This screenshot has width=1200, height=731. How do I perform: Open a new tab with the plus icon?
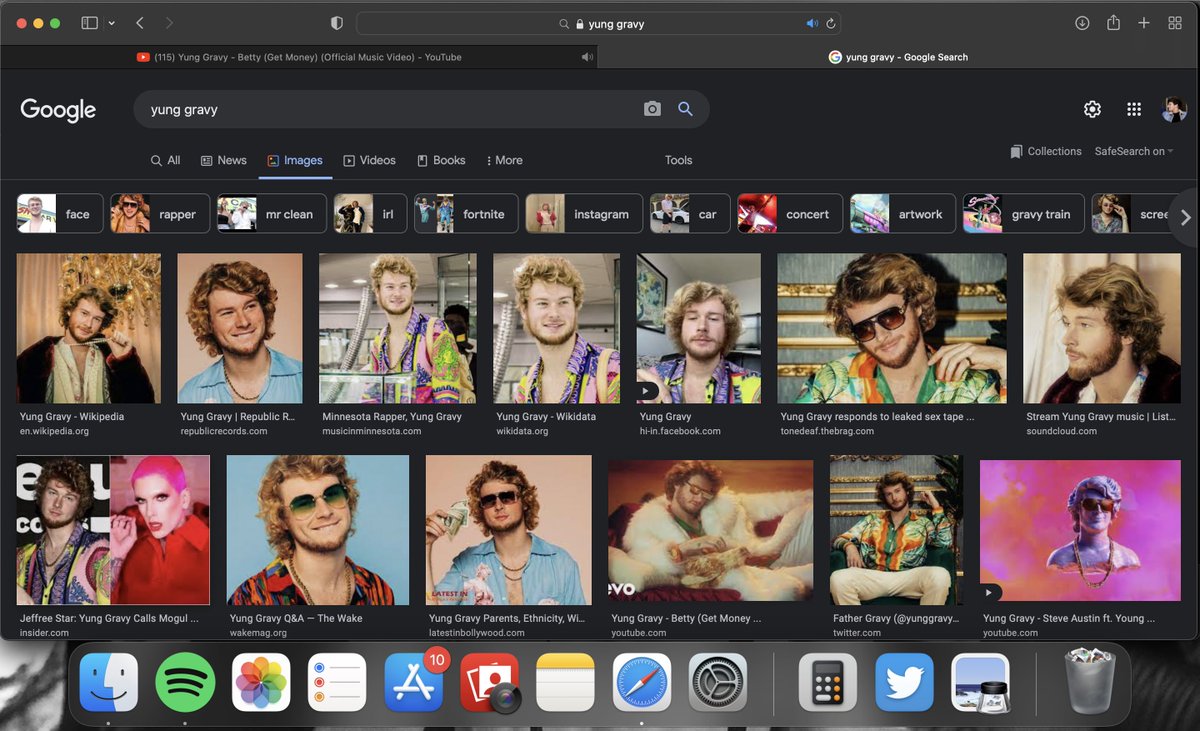[1144, 23]
